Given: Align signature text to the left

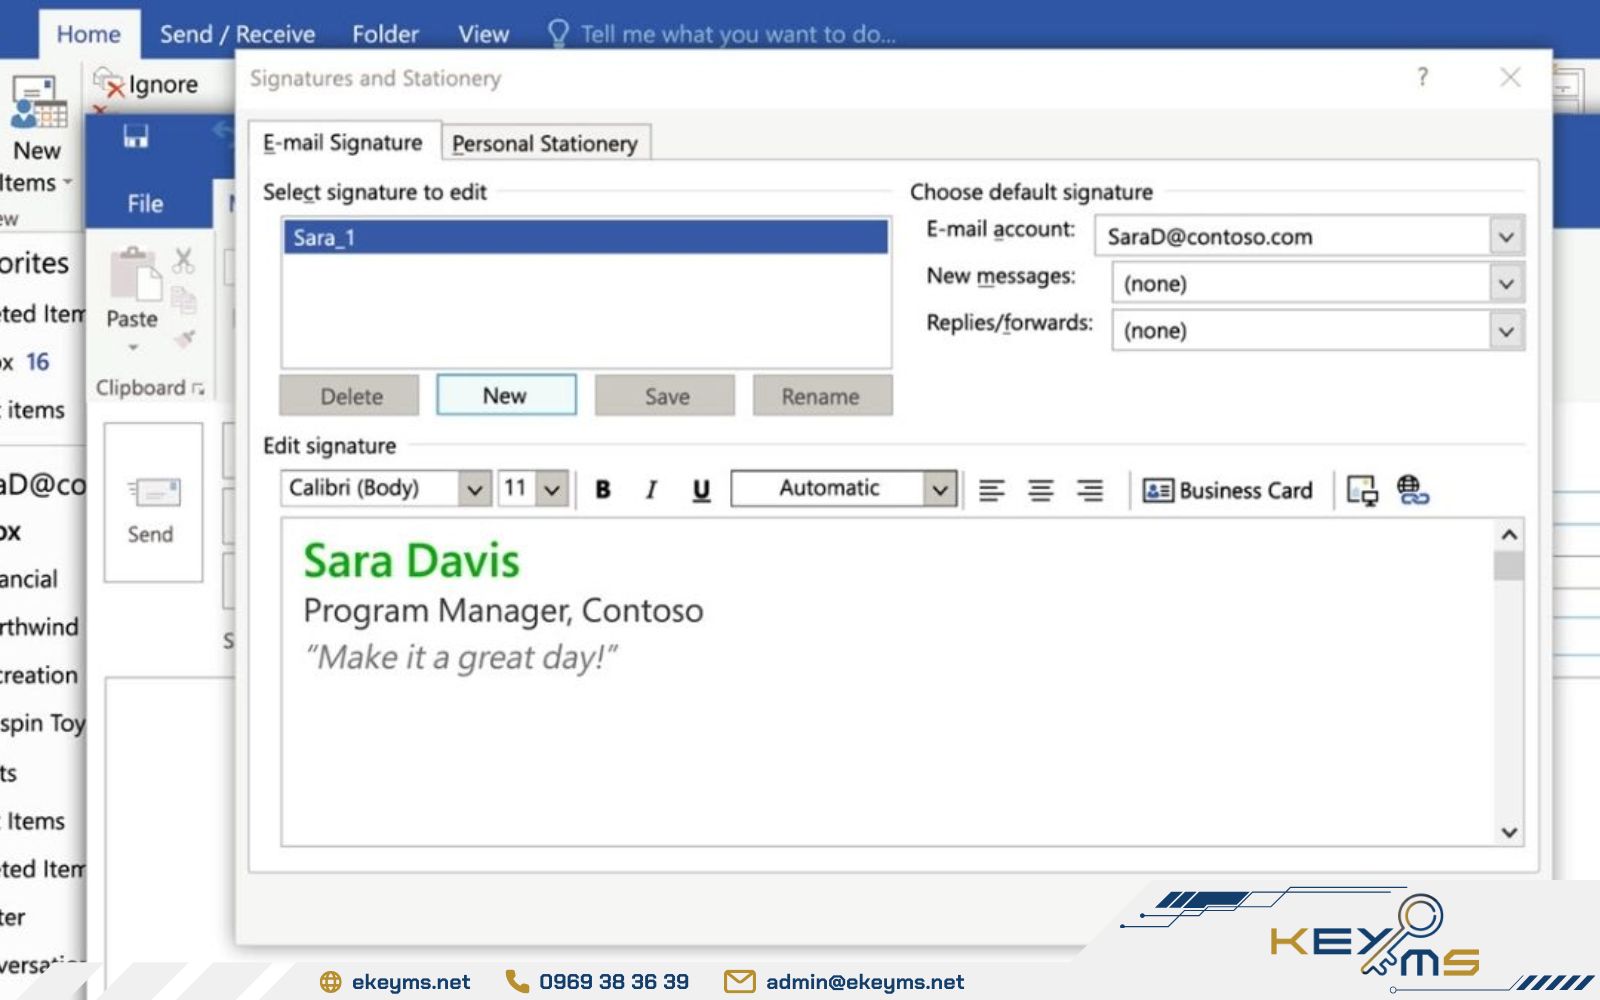Looking at the screenshot, I should point(991,490).
